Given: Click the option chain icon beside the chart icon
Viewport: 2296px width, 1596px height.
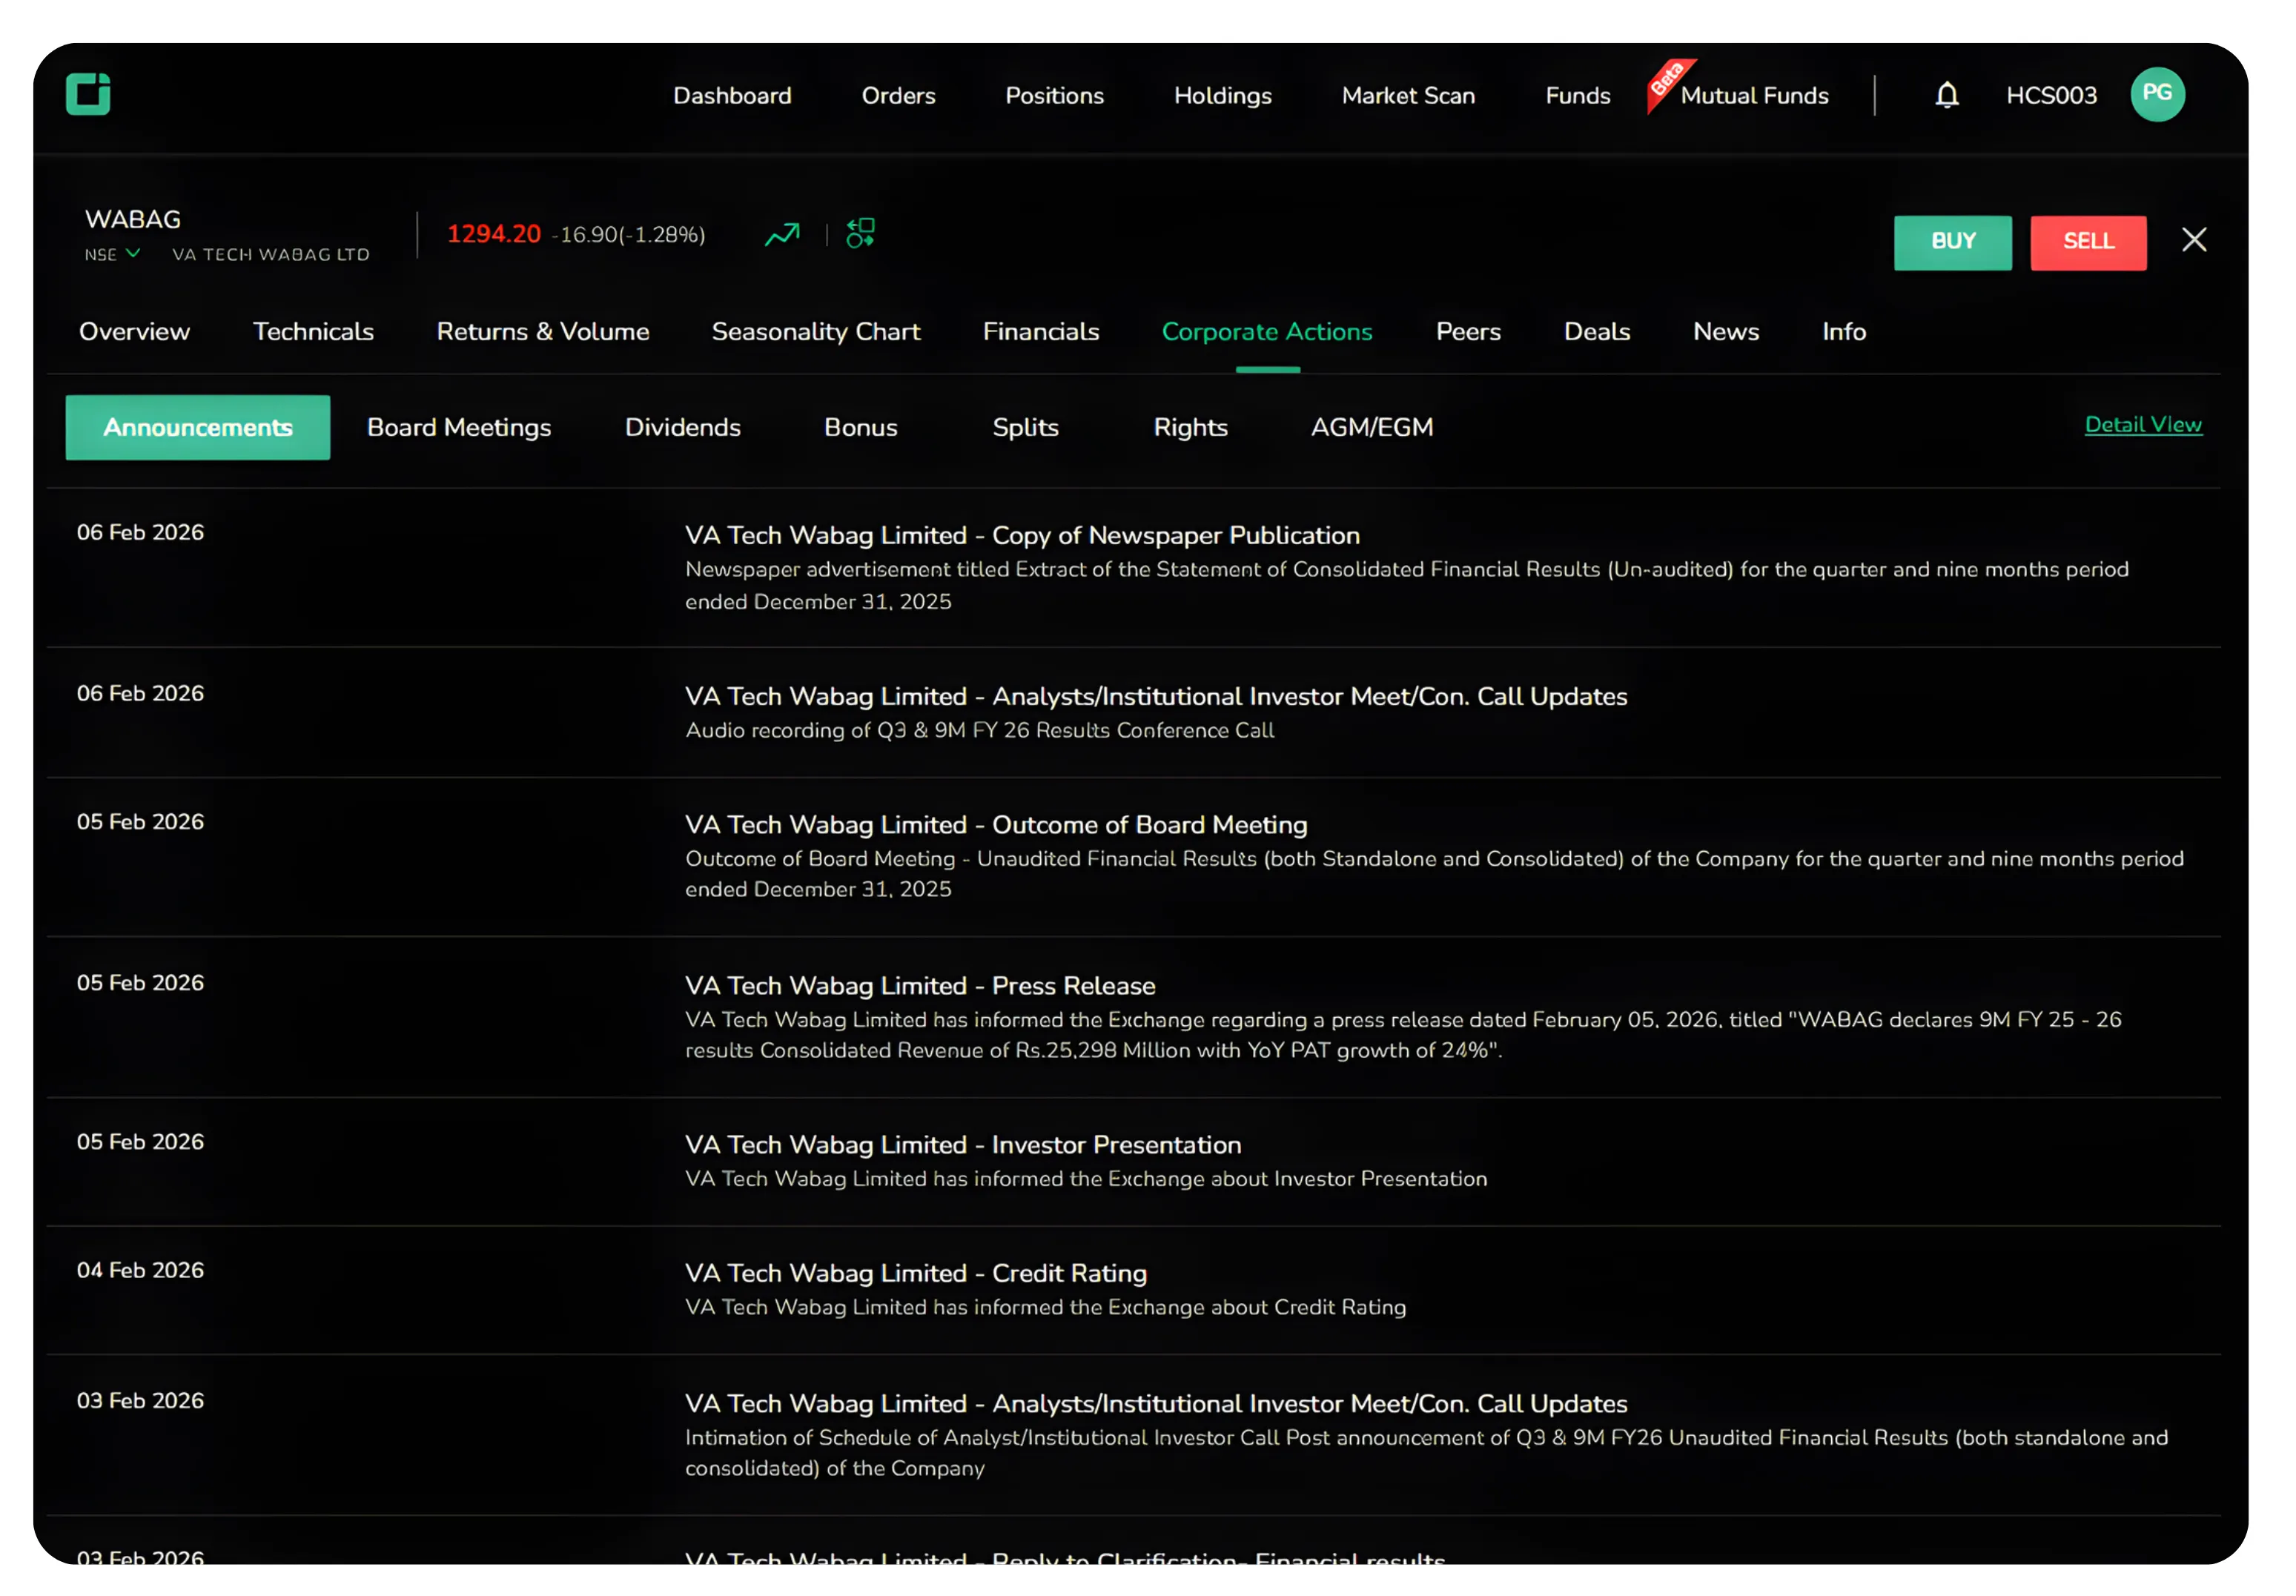Looking at the screenshot, I should pyautogui.click(x=859, y=233).
